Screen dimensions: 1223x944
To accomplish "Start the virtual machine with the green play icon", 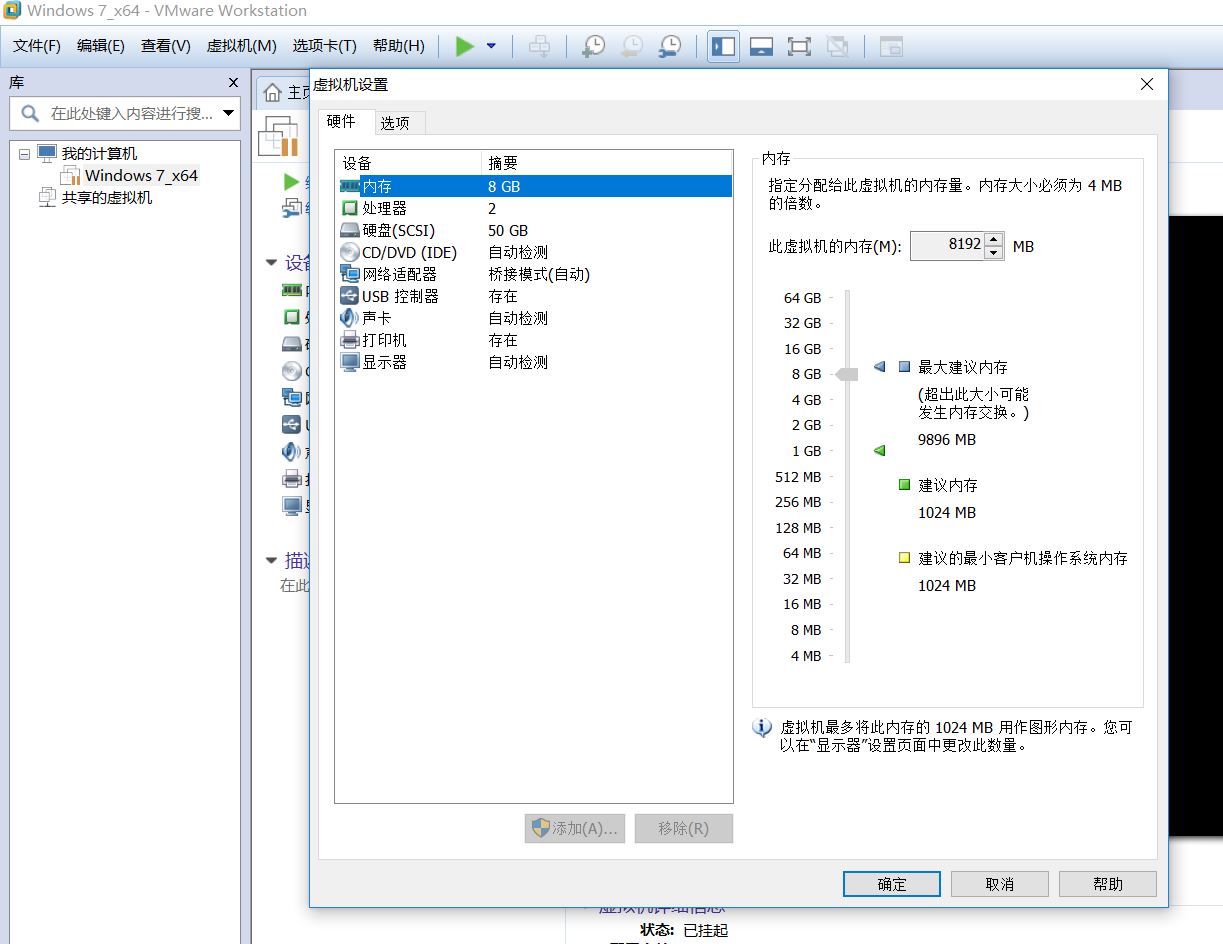I will [x=463, y=46].
